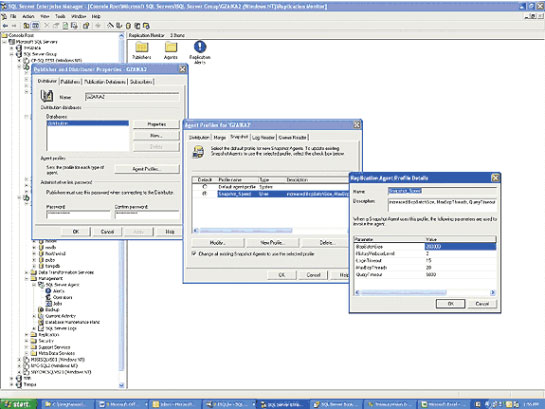Click the Distributor Name field GZAKA2
The image size is (545, 409).
pos(132,97)
